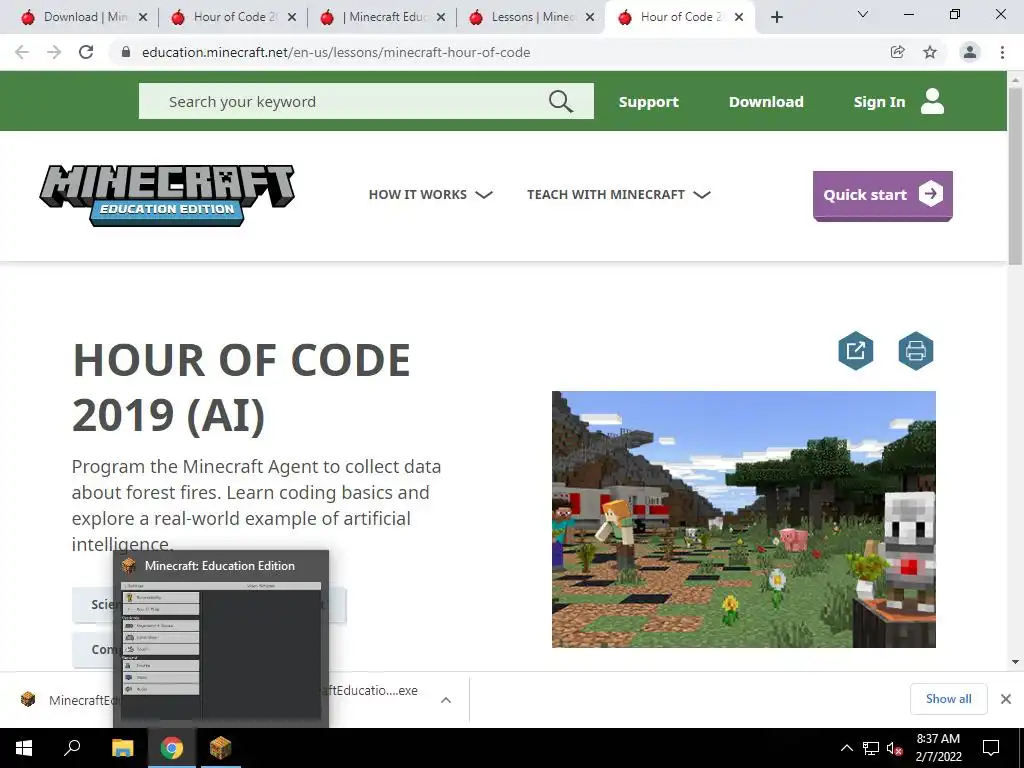Open the notification center icon
Viewport: 1024px width, 768px height.
tap(991, 748)
